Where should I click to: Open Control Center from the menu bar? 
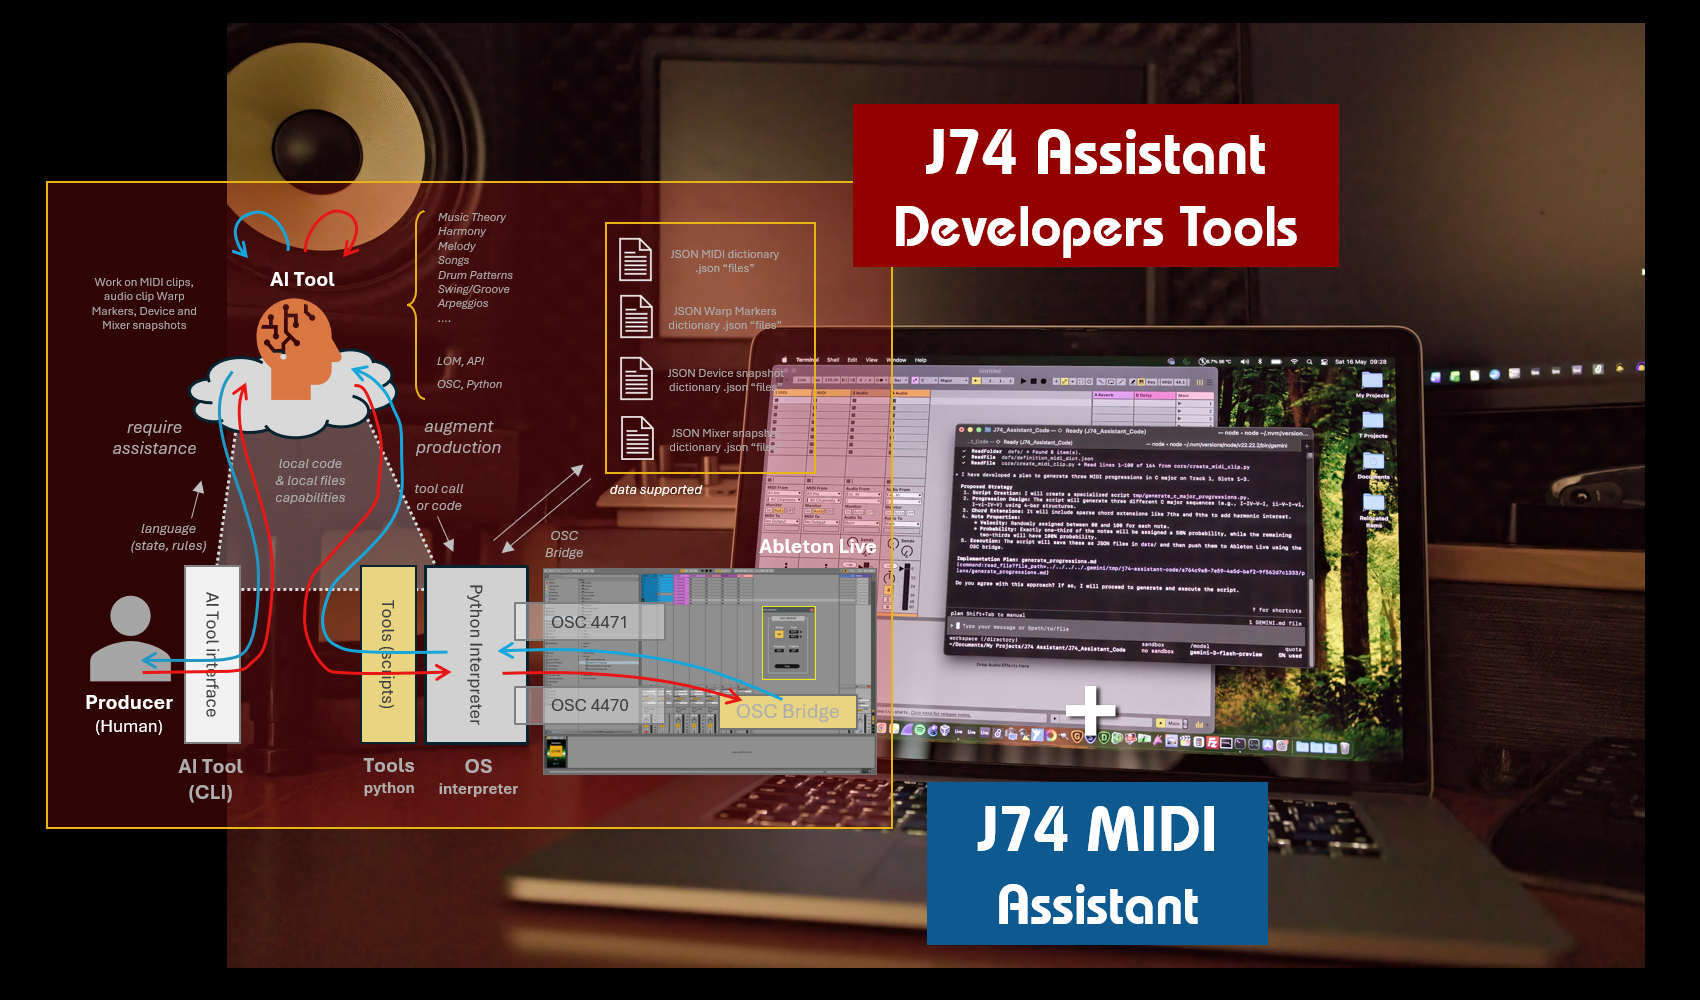pos(1324,361)
